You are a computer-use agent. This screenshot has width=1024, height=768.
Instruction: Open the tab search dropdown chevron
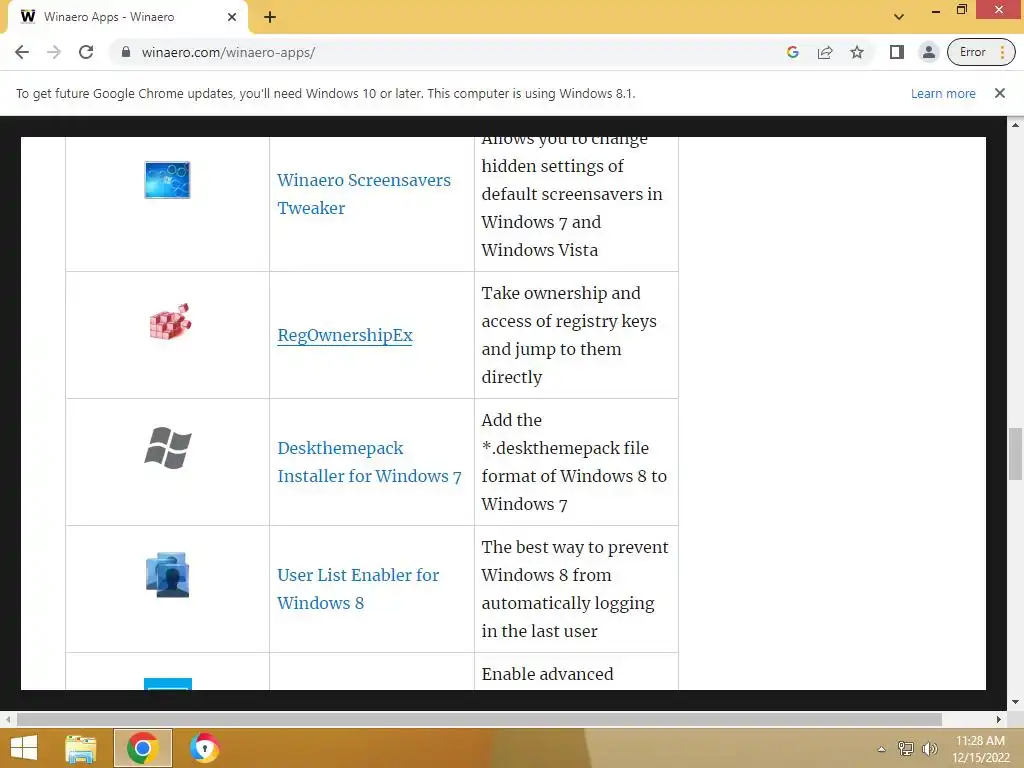[x=899, y=17]
